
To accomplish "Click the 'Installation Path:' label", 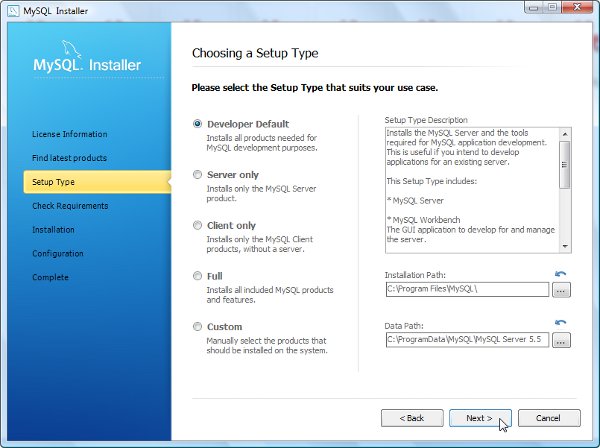I will pos(415,275).
